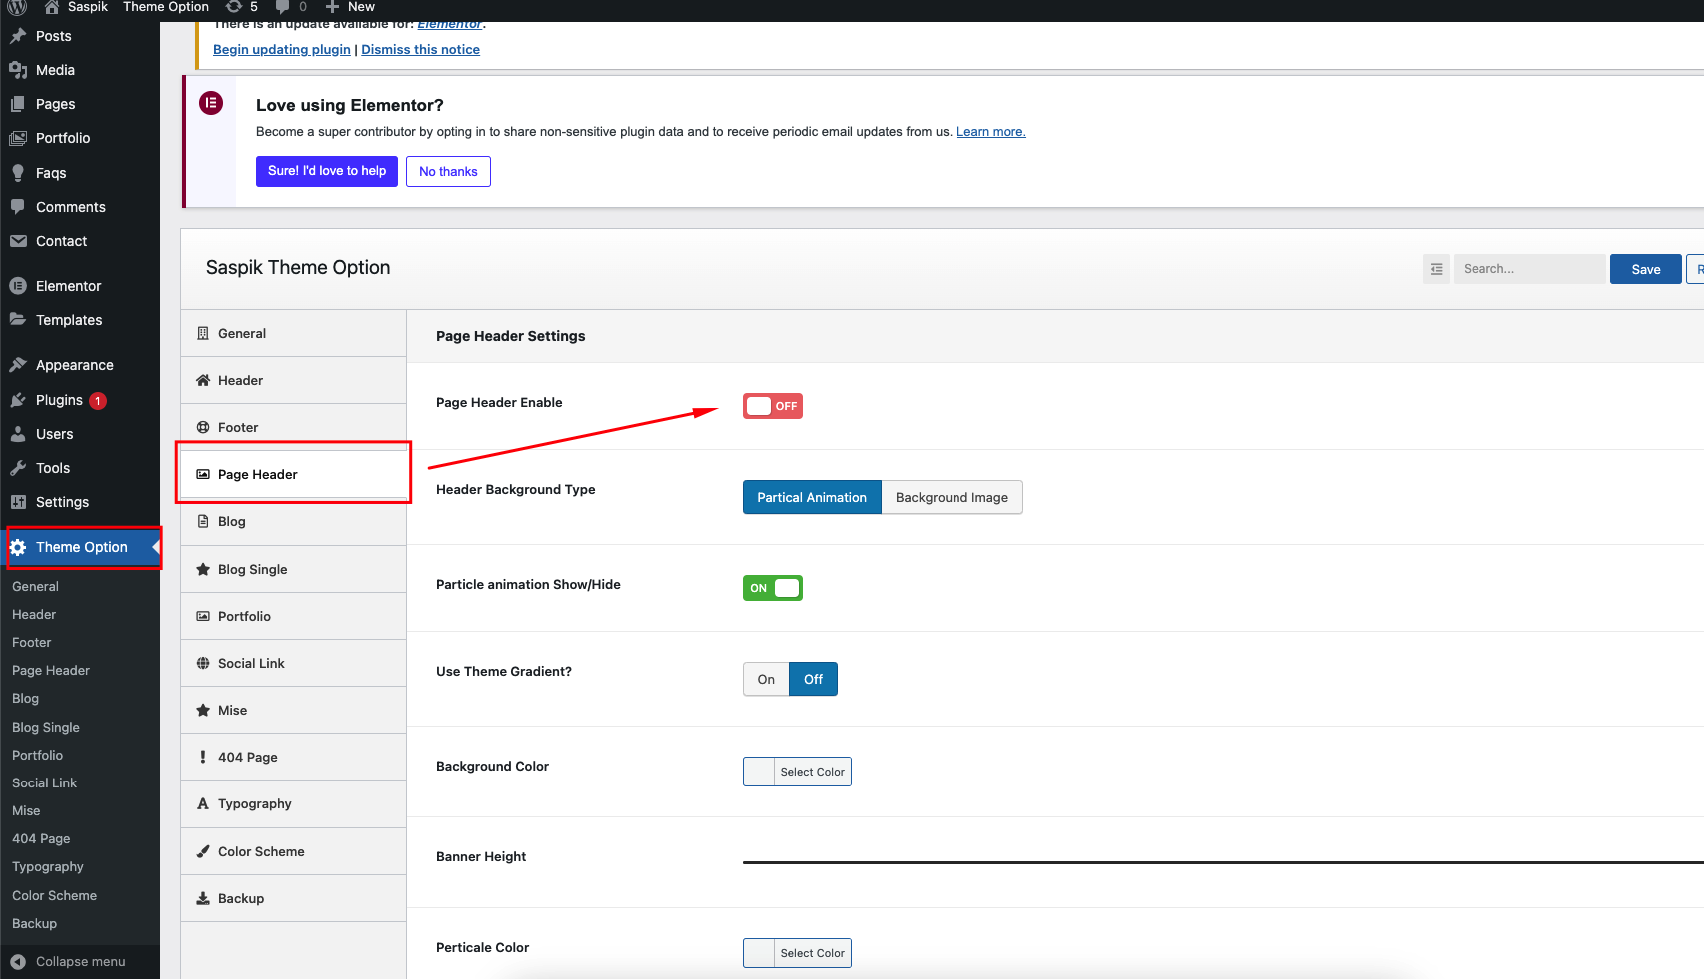
Task: Click Sure! I'd love to help
Action: point(327,171)
